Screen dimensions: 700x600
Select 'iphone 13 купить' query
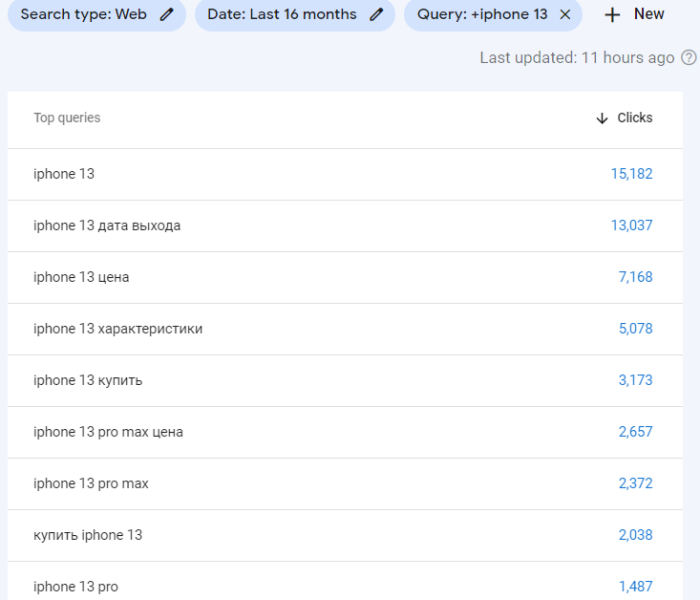345,380
